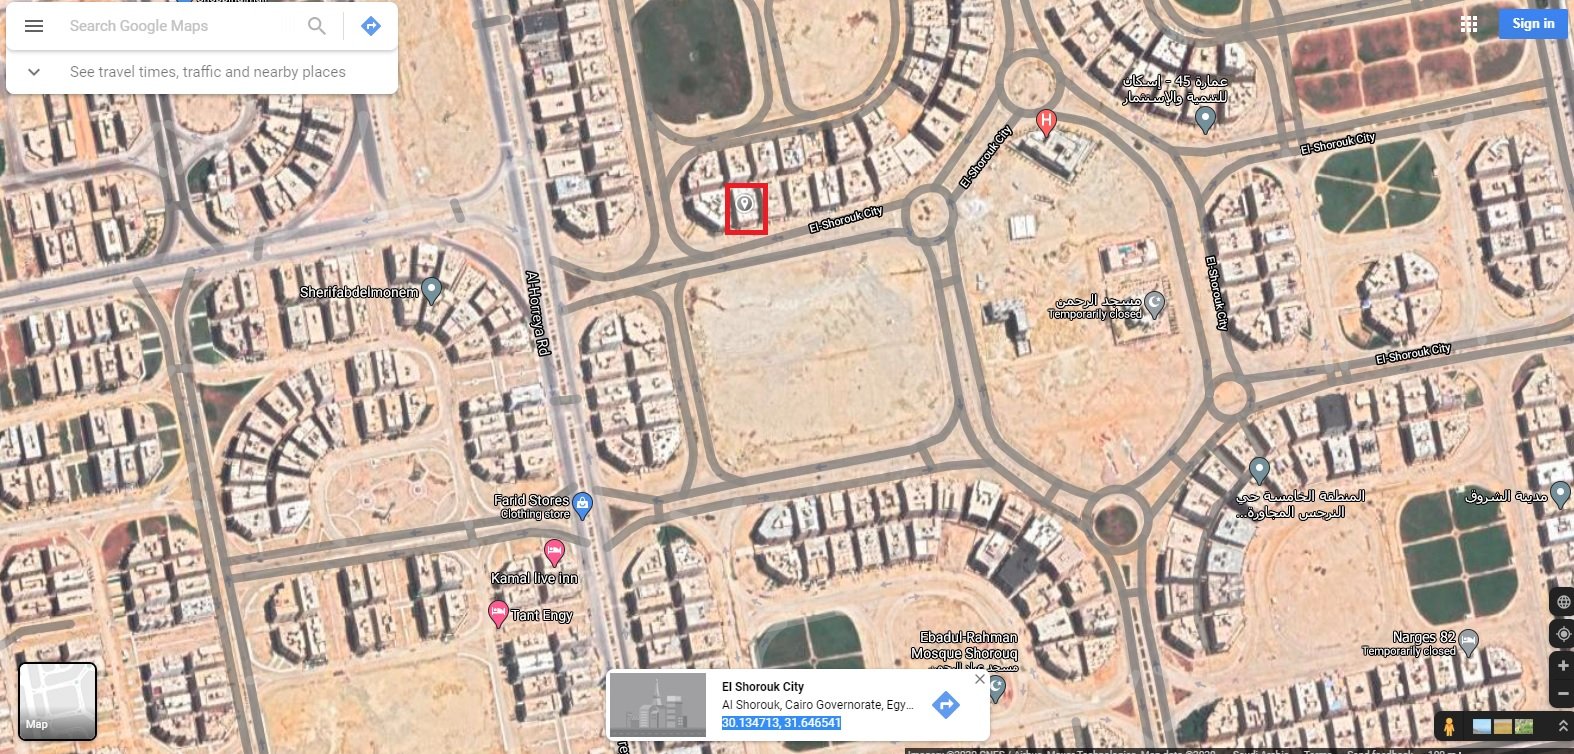Open the El Shorouk City card thumbnail
Screen dimensions: 1574x754
(658, 705)
